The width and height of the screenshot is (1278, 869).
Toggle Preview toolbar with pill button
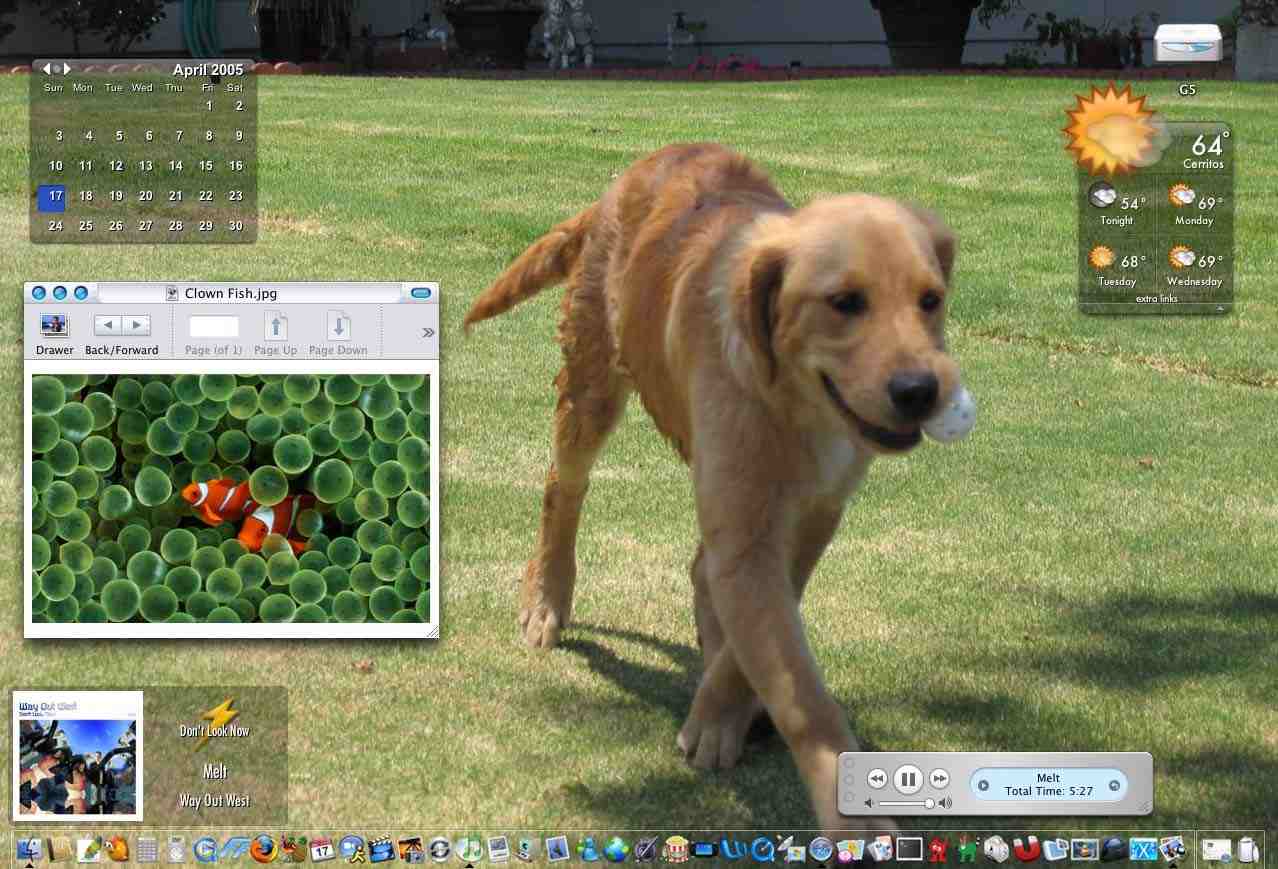coord(420,293)
